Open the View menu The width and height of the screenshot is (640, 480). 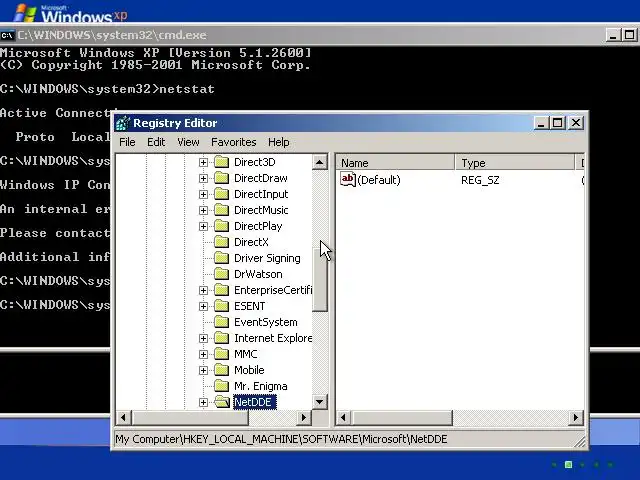coord(188,142)
